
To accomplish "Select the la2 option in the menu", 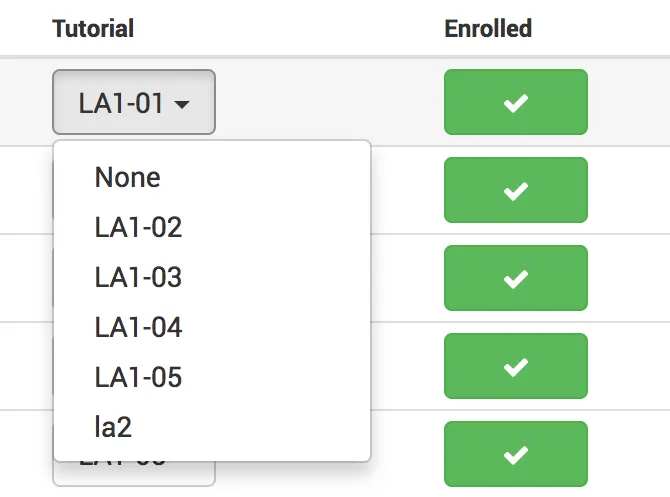I will (x=113, y=427).
